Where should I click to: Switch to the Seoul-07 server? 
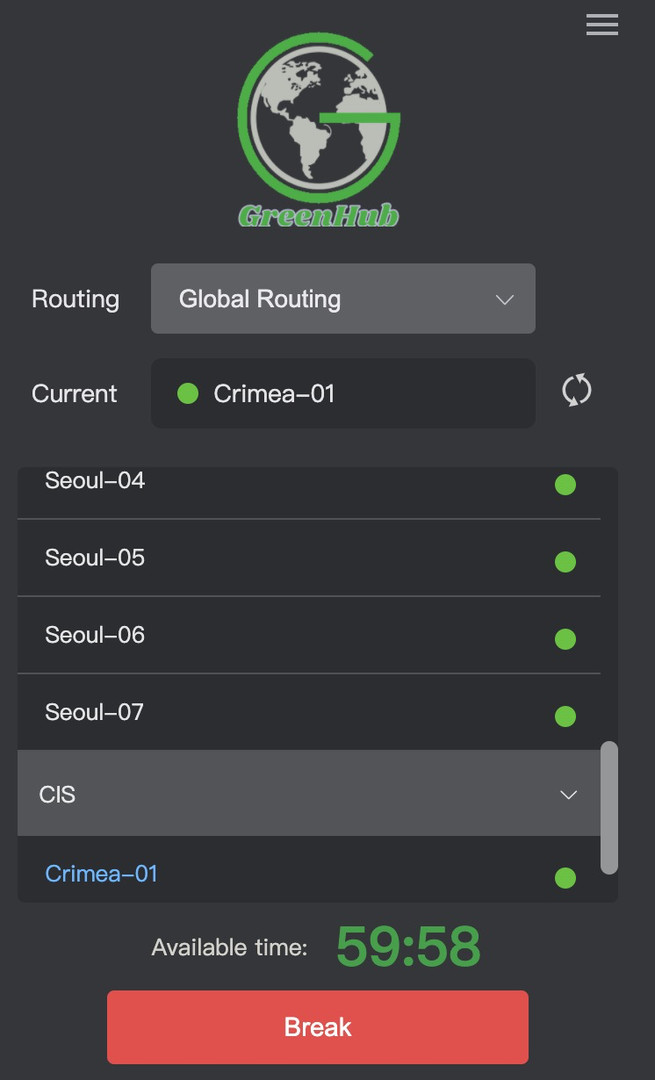[95, 712]
